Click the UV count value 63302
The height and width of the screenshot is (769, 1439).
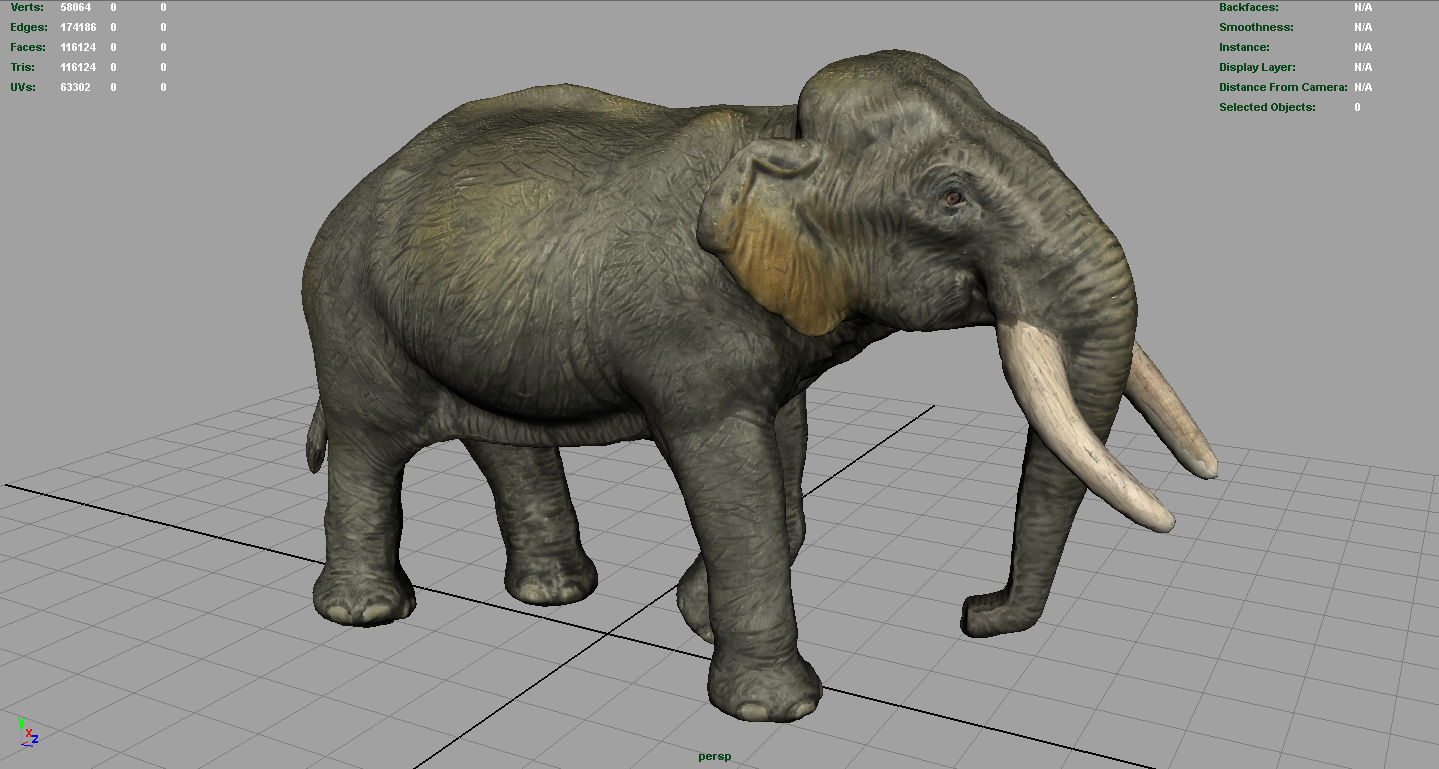[75, 87]
